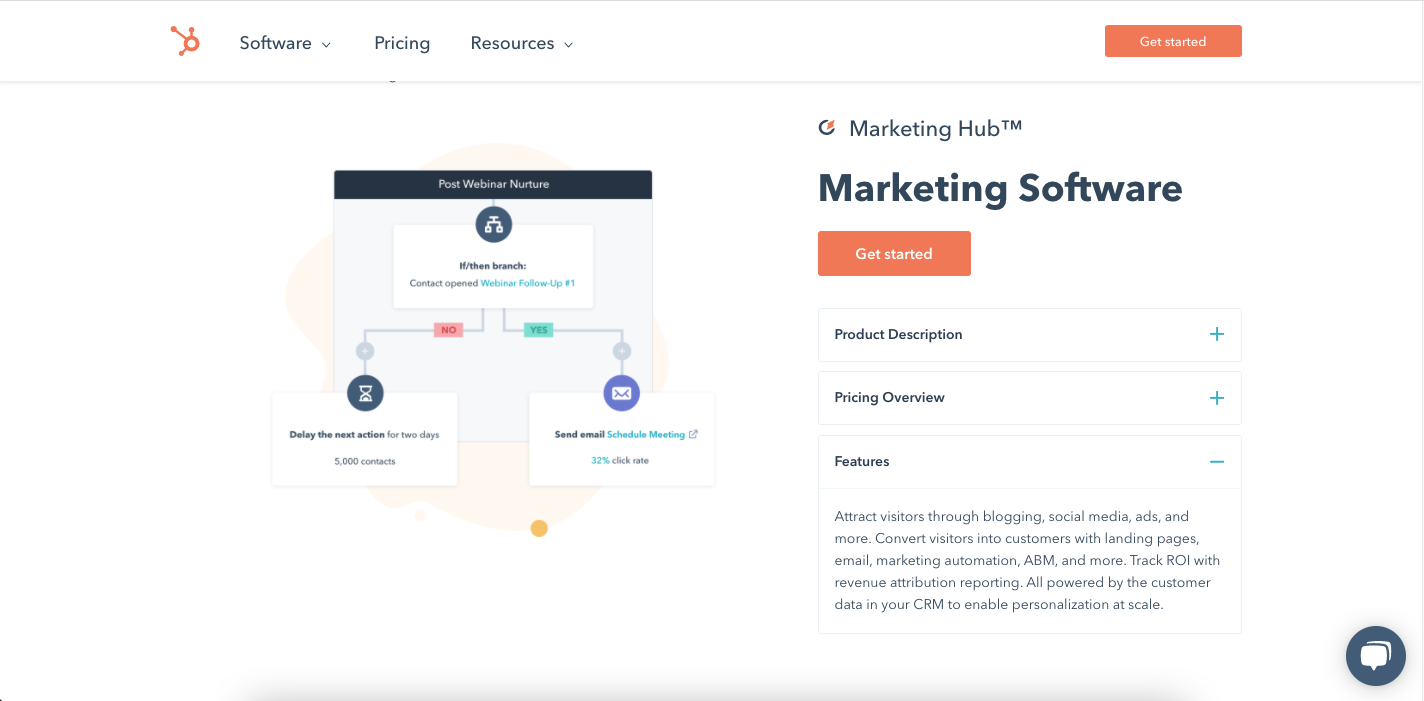Open the Software dropdown menu
1424x701 pixels.
tap(284, 43)
